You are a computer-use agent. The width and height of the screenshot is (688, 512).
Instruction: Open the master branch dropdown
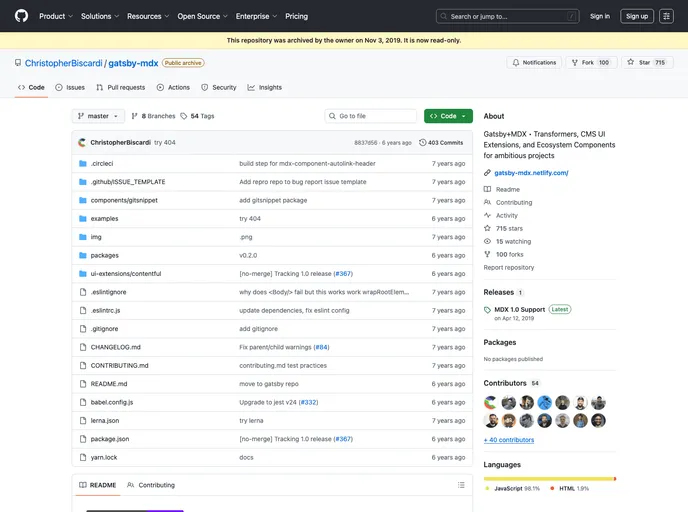(x=98, y=116)
